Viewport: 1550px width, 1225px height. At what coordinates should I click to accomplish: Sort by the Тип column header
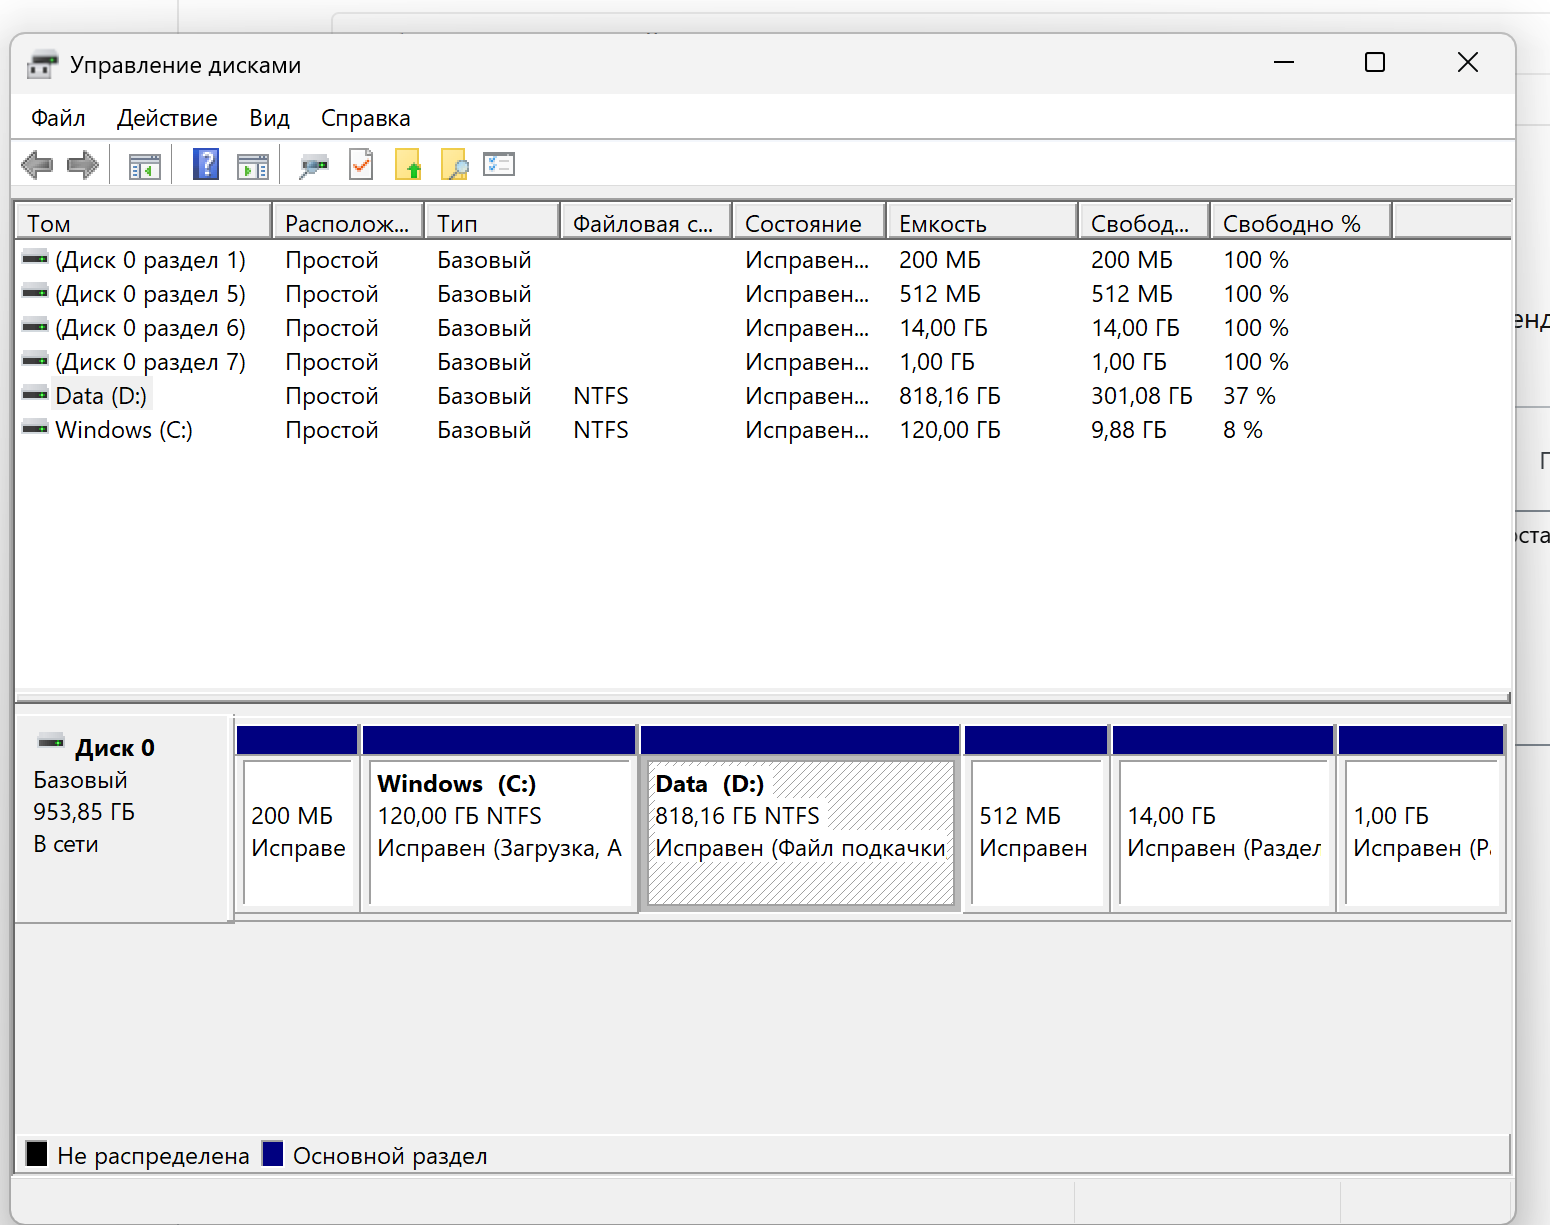[492, 223]
